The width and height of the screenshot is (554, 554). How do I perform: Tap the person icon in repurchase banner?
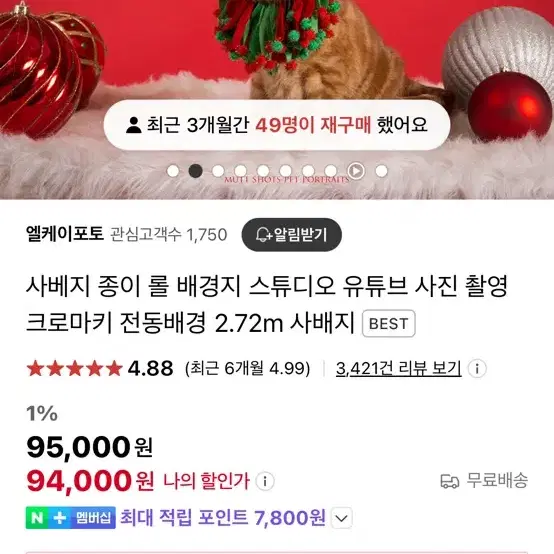(x=134, y=125)
